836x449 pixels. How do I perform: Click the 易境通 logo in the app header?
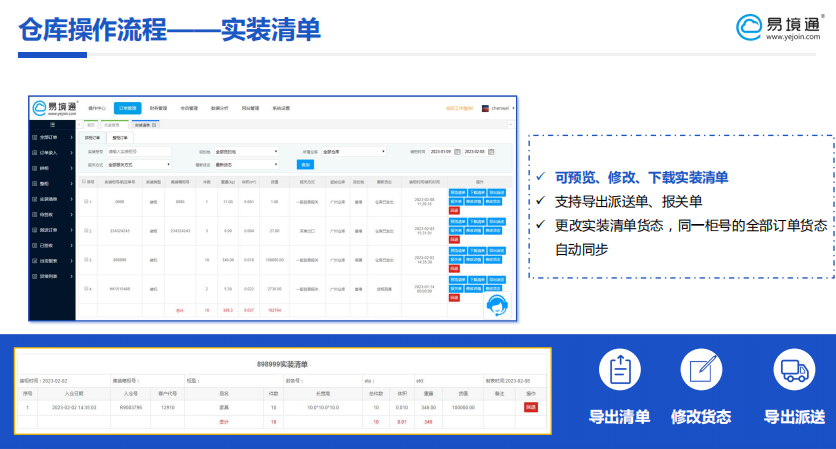coord(53,108)
